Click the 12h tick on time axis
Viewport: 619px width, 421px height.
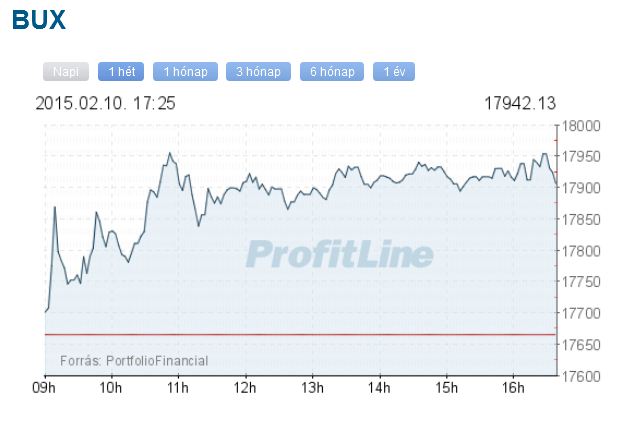245,387
